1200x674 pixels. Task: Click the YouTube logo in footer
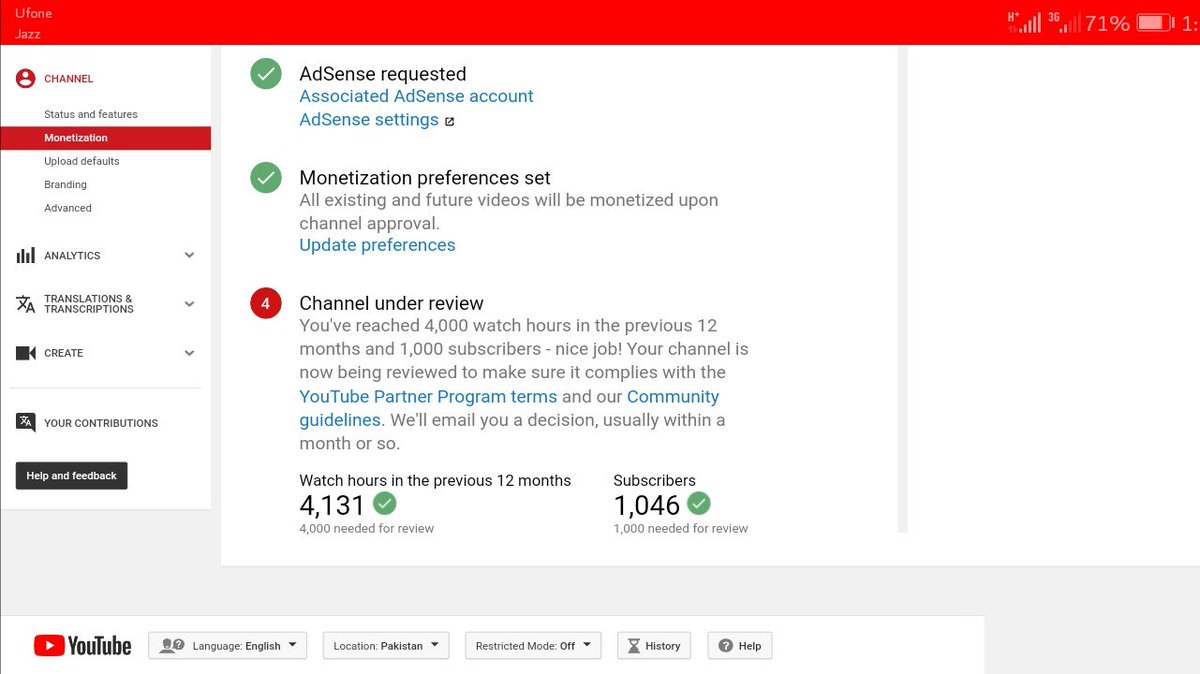click(83, 646)
